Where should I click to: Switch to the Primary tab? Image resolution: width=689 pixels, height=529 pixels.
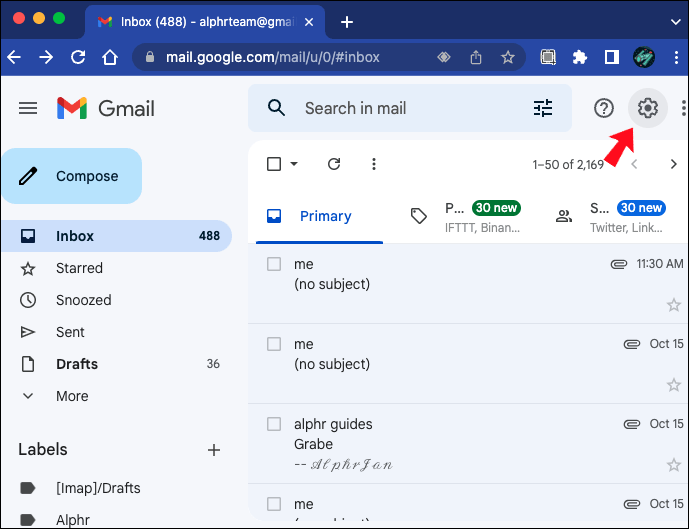(319, 216)
